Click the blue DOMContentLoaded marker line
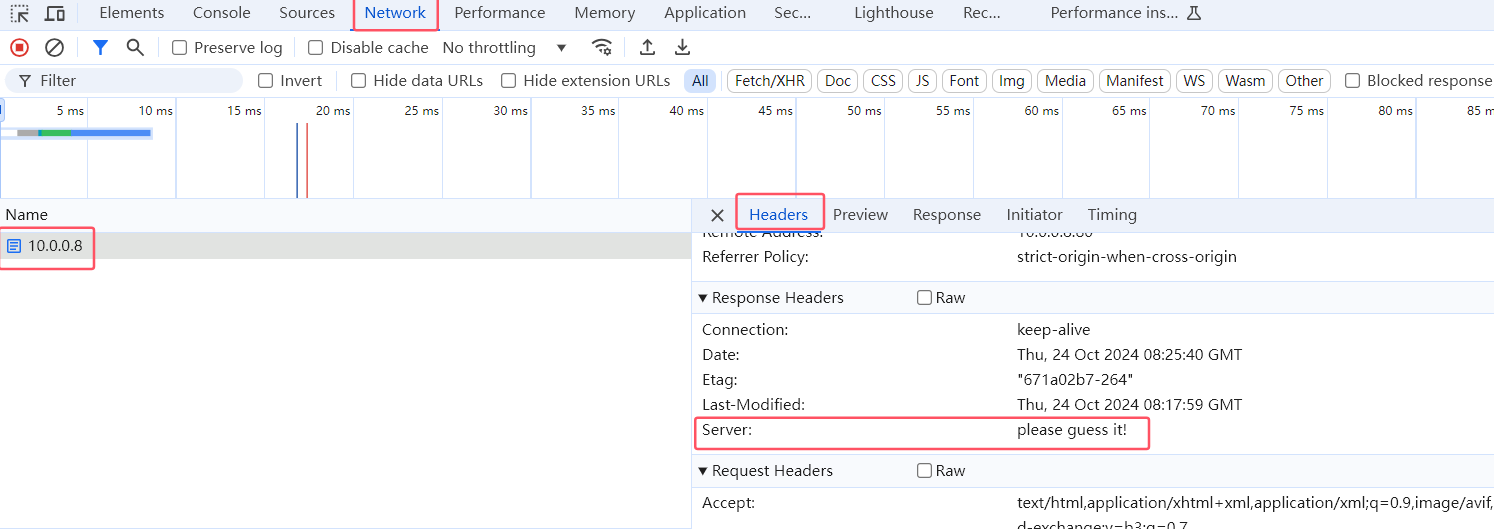The image size is (1494, 529). pyautogui.click(x=297, y=160)
